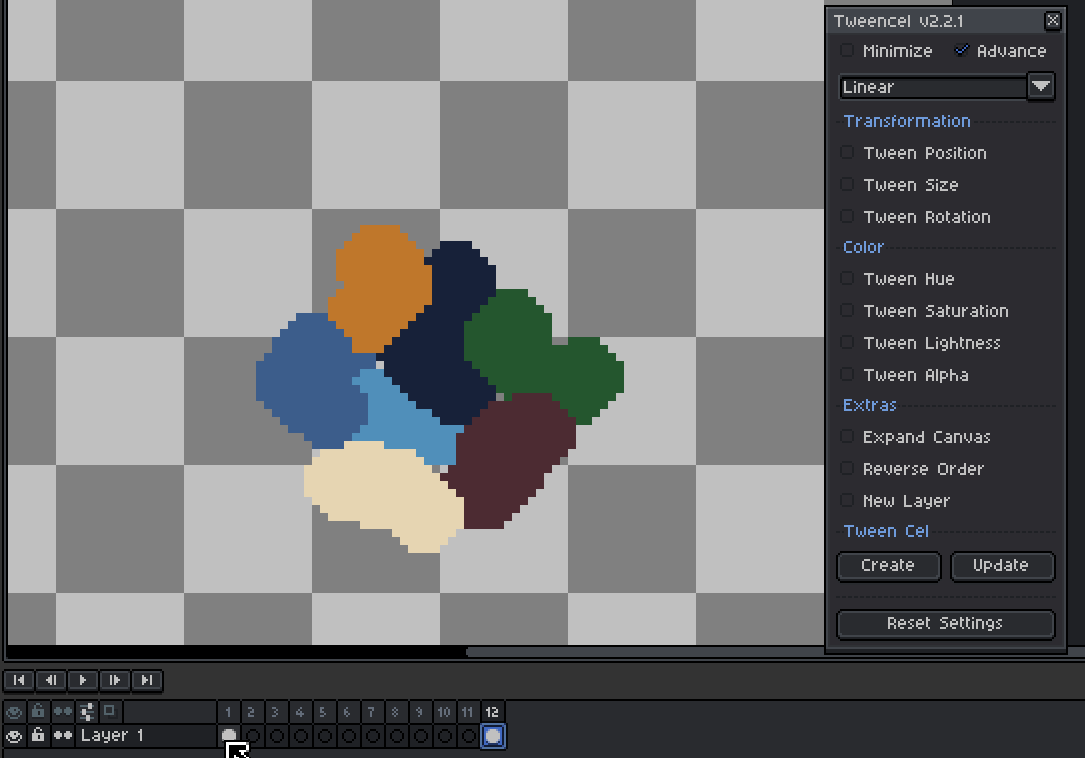This screenshot has width=1085, height=758.
Task: Hide Layer 1 with its eye icon
Action: pyautogui.click(x=14, y=736)
